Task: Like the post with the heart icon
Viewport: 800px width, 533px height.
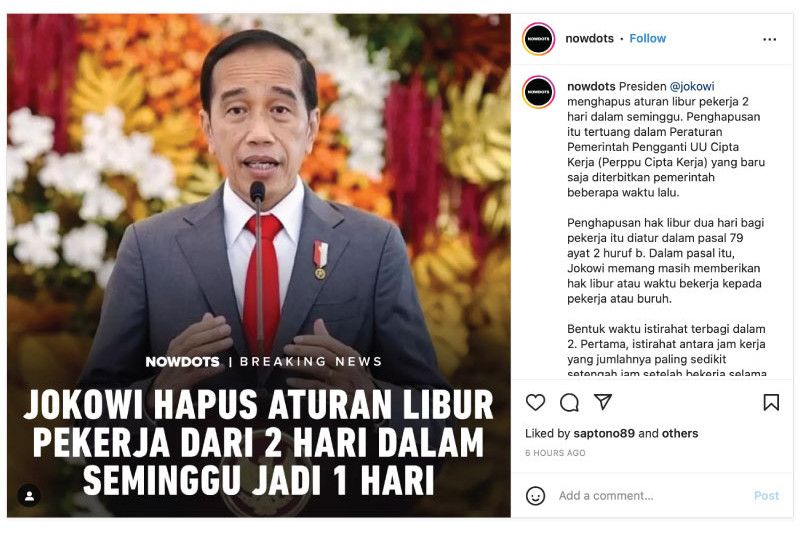Action: (535, 402)
